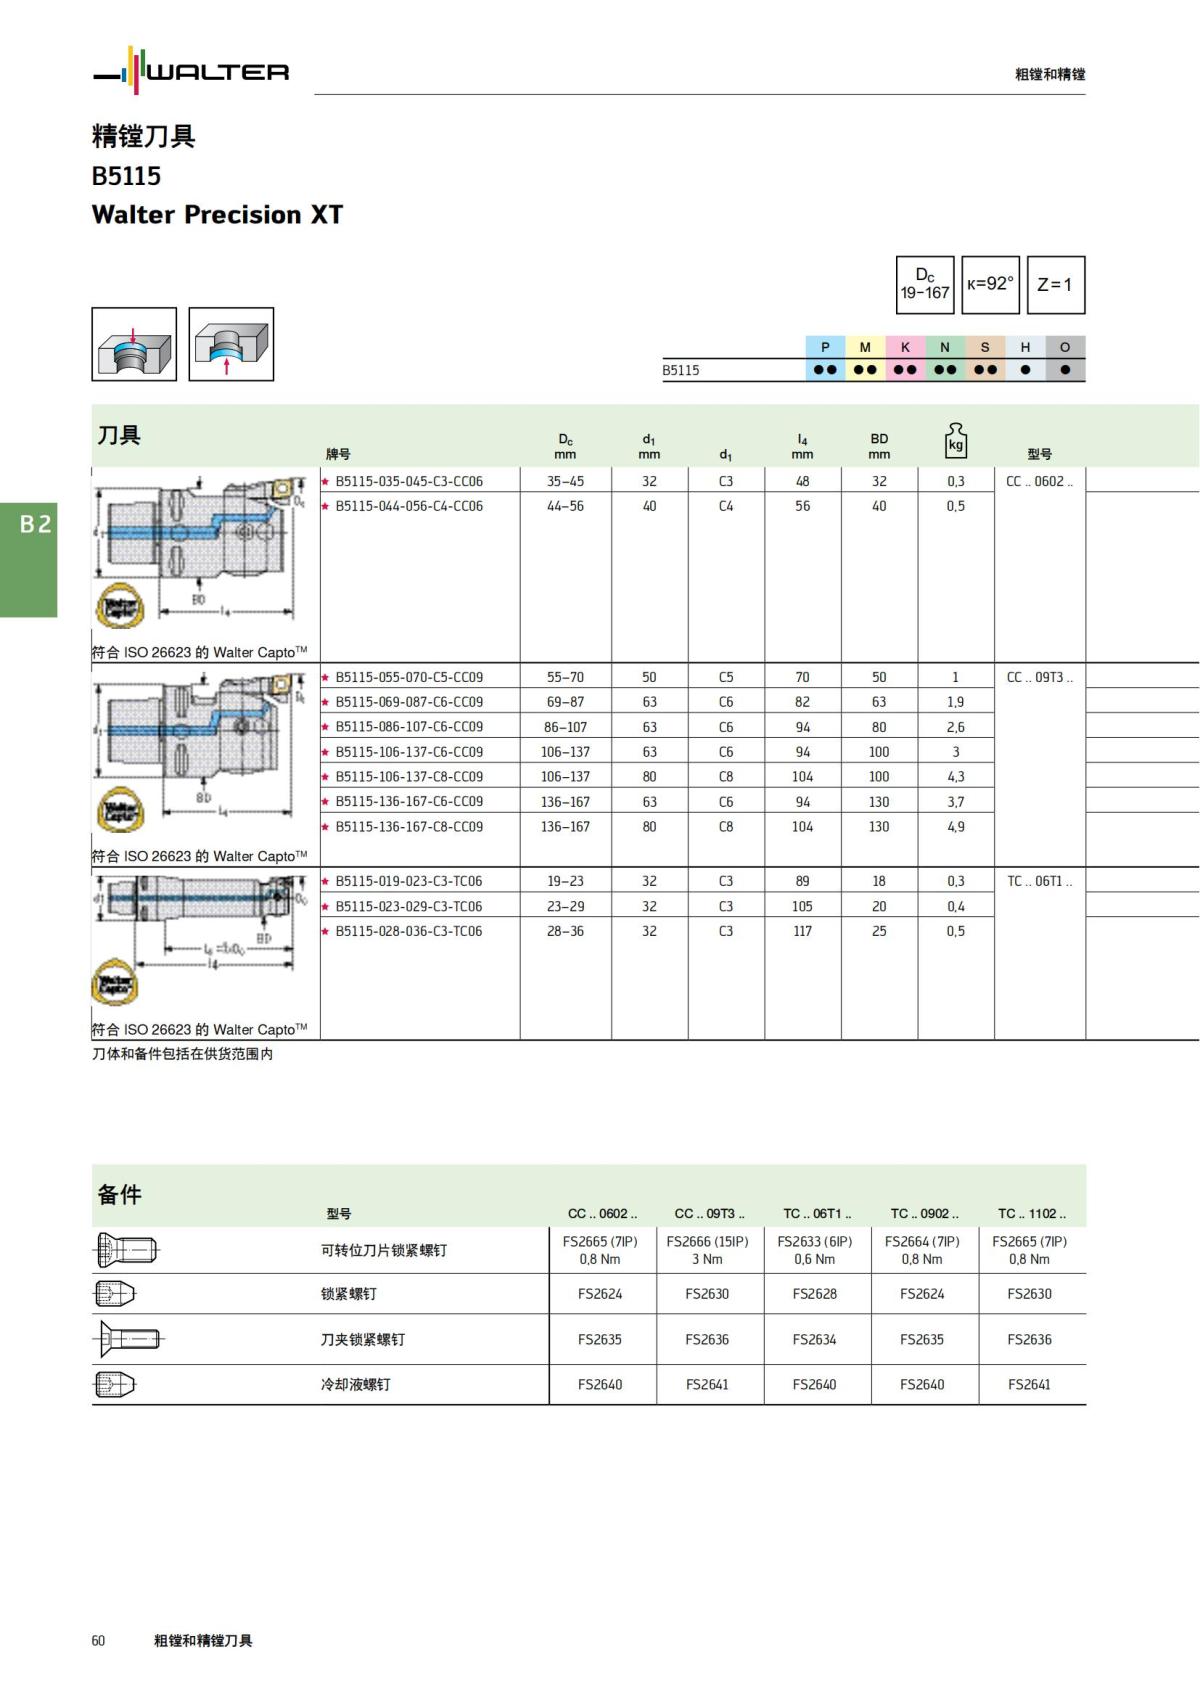The width and height of the screenshot is (1200, 1697).
Task: Click the TC .. 06T1 .. insert type cell in tool table
Action: point(1040,881)
